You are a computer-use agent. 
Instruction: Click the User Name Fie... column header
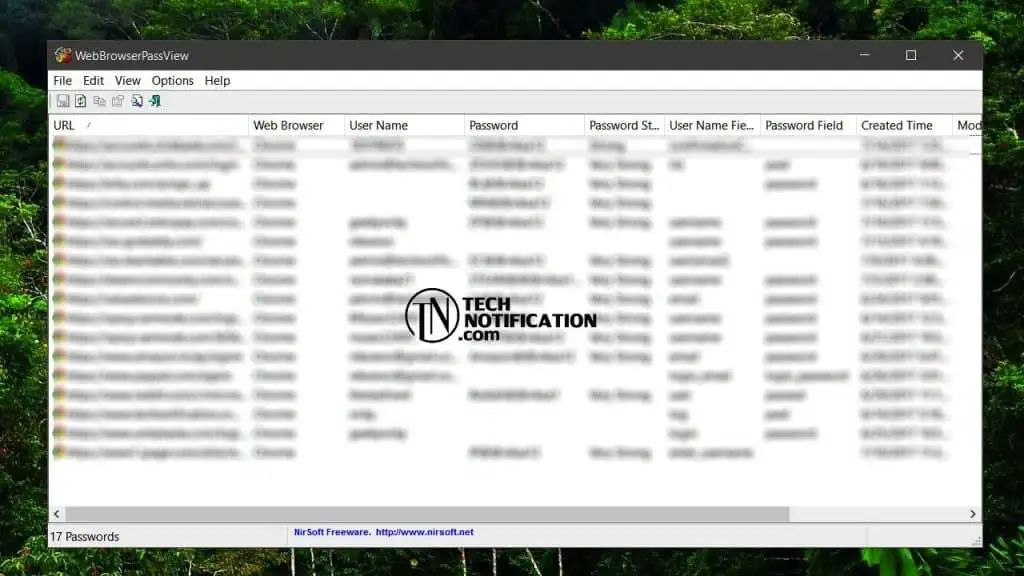pyautogui.click(x=712, y=125)
